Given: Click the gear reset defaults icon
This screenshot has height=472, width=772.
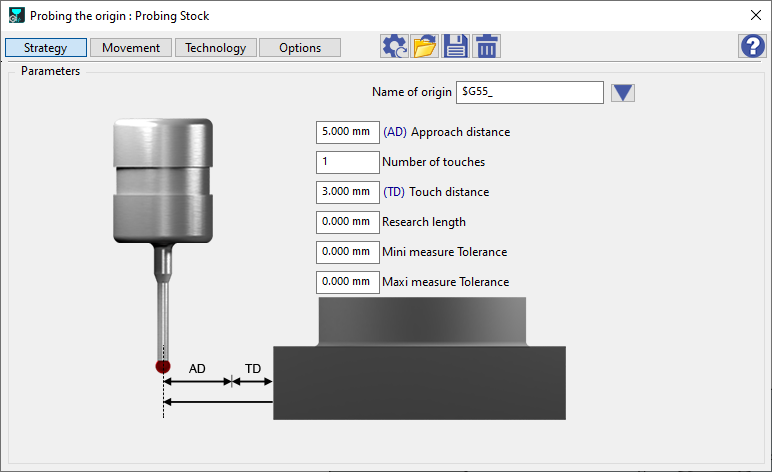Looking at the screenshot, I should point(394,46).
